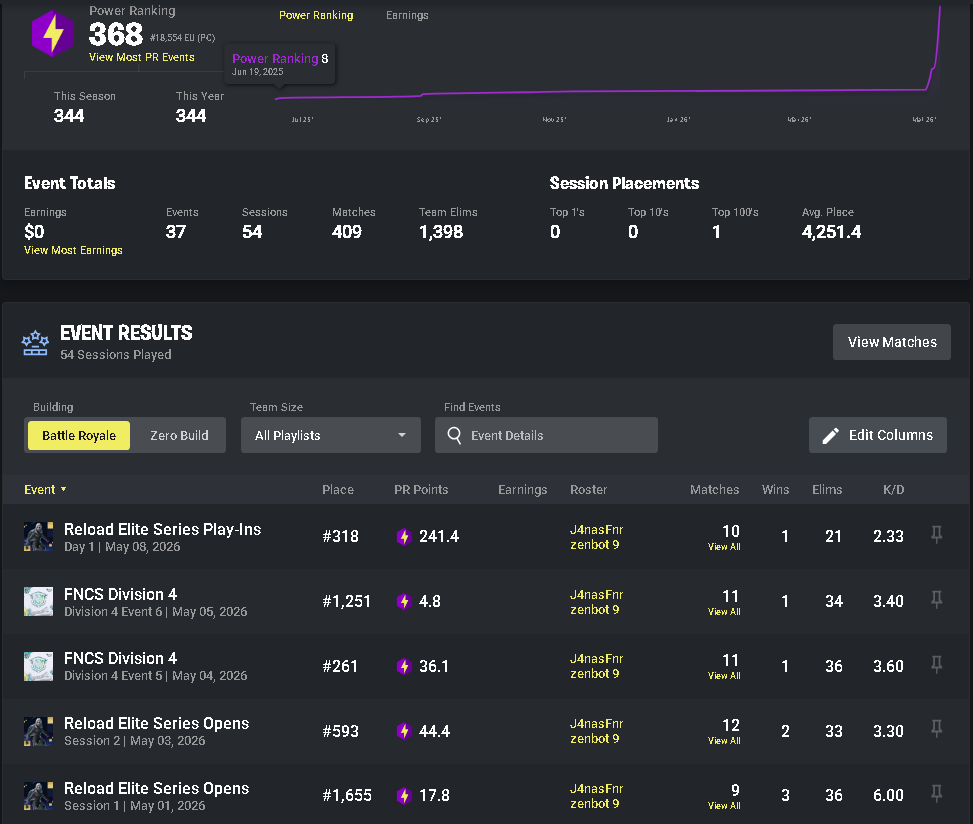Click the #318 place value
Image resolution: width=973 pixels, height=824 pixels.
tap(340, 537)
